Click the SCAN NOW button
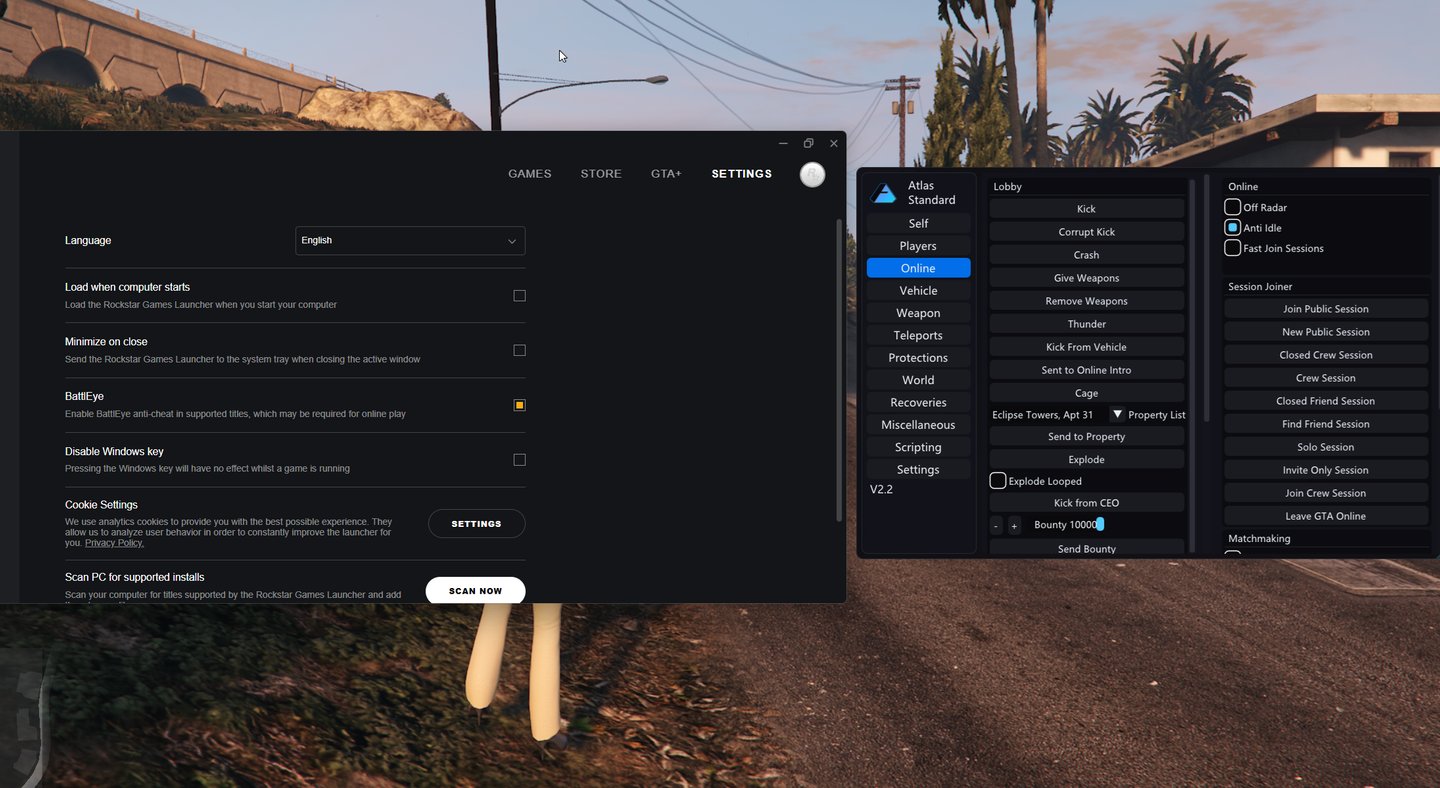 475,591
